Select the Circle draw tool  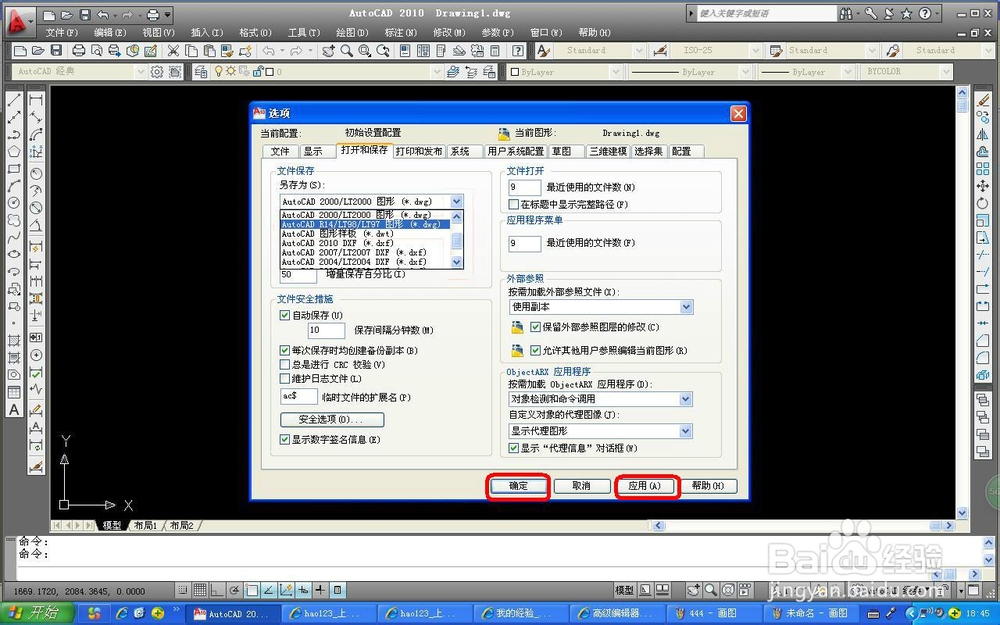[14, 203]
